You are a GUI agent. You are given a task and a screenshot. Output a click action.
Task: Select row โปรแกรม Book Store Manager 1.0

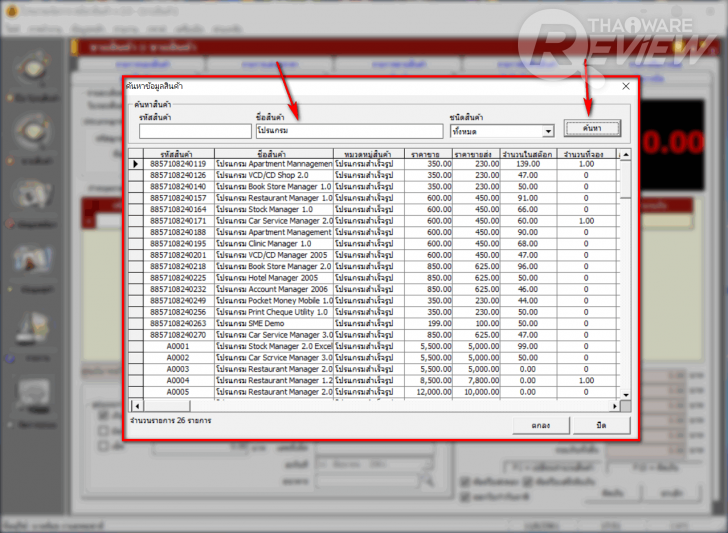(x=374, y=187)
